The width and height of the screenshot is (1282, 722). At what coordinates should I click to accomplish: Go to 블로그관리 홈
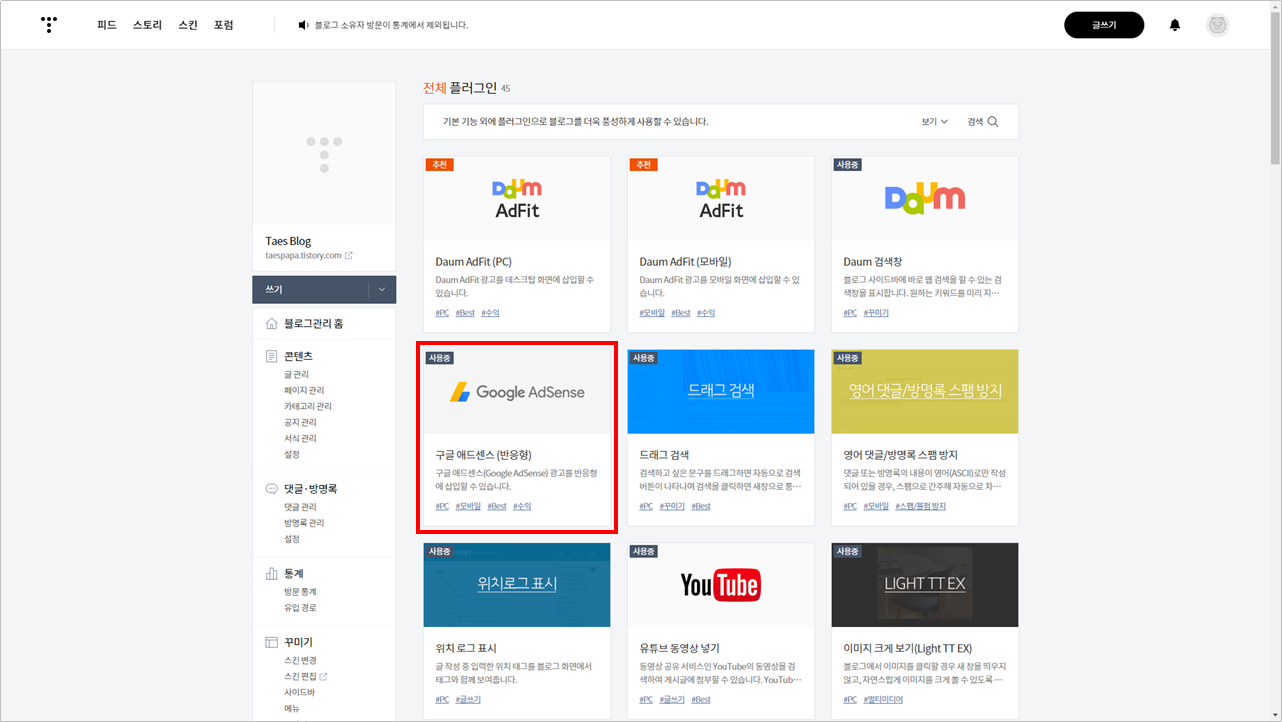(314, 324)
